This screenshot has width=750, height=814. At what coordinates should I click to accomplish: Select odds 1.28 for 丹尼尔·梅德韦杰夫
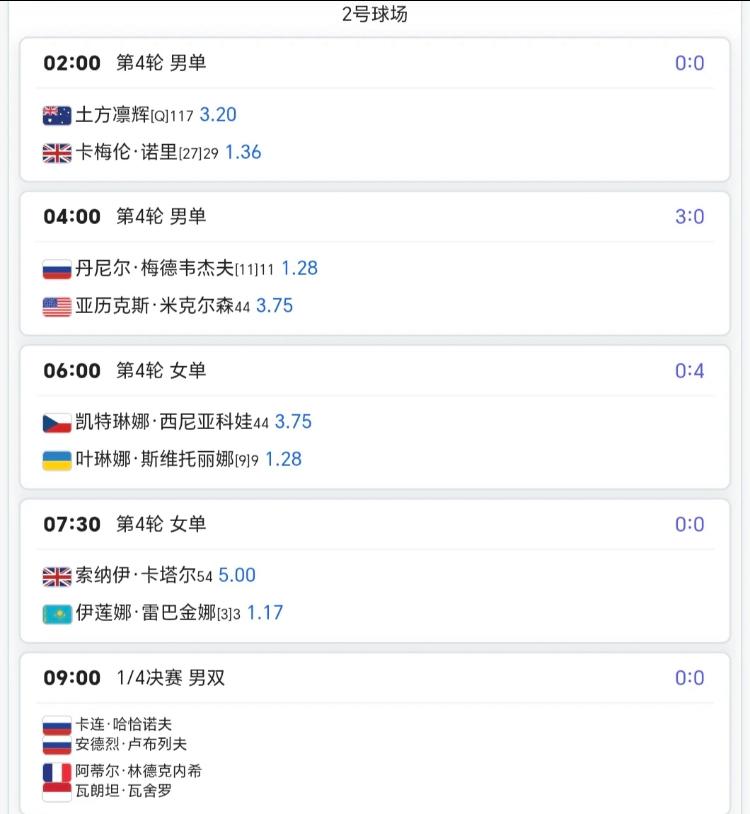point(299,268)
